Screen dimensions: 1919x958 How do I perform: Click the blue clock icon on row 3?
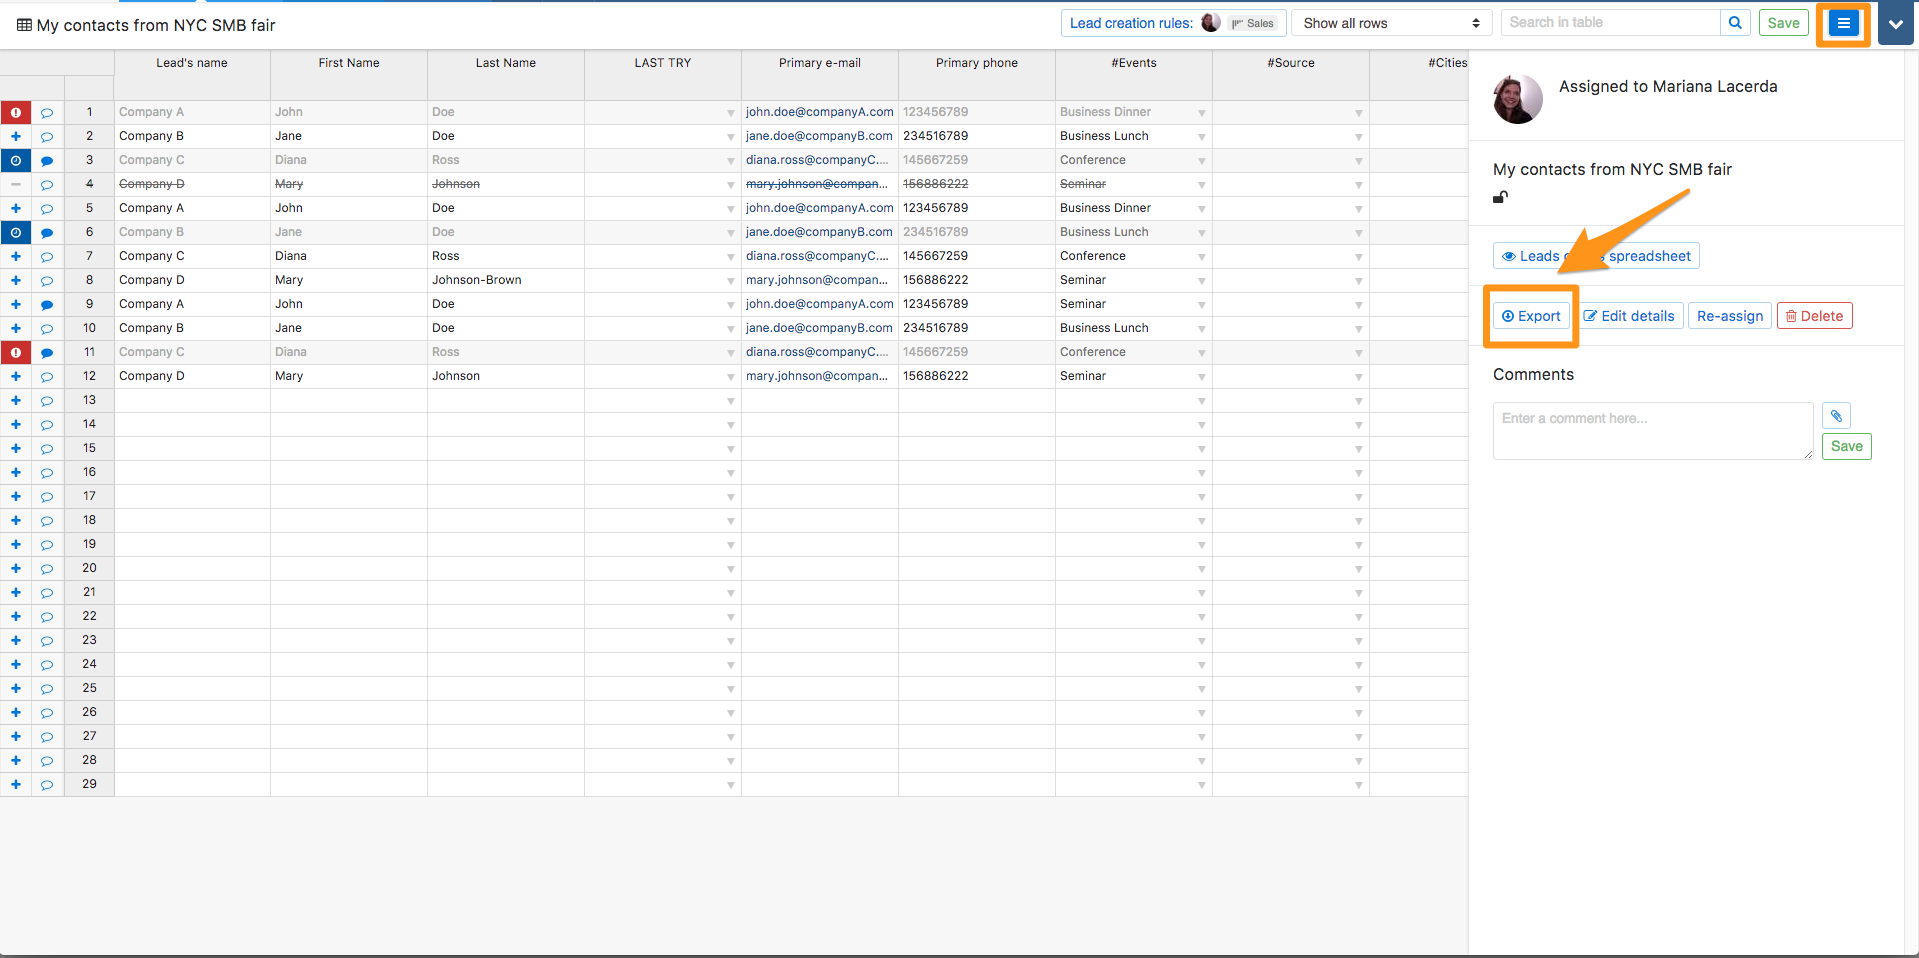pos(16,161)
